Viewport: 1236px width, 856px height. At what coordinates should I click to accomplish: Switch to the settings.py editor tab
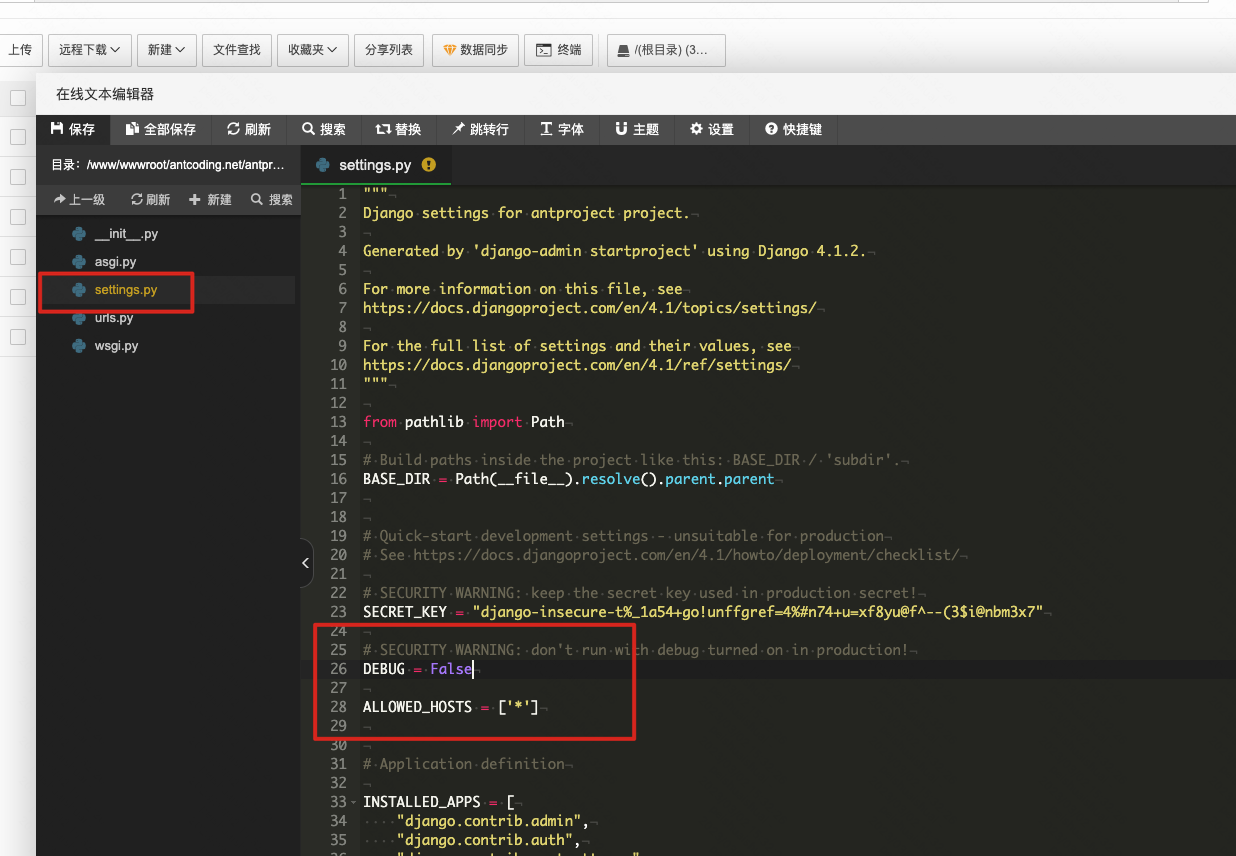pyautogui.click(x=375, y=165)
